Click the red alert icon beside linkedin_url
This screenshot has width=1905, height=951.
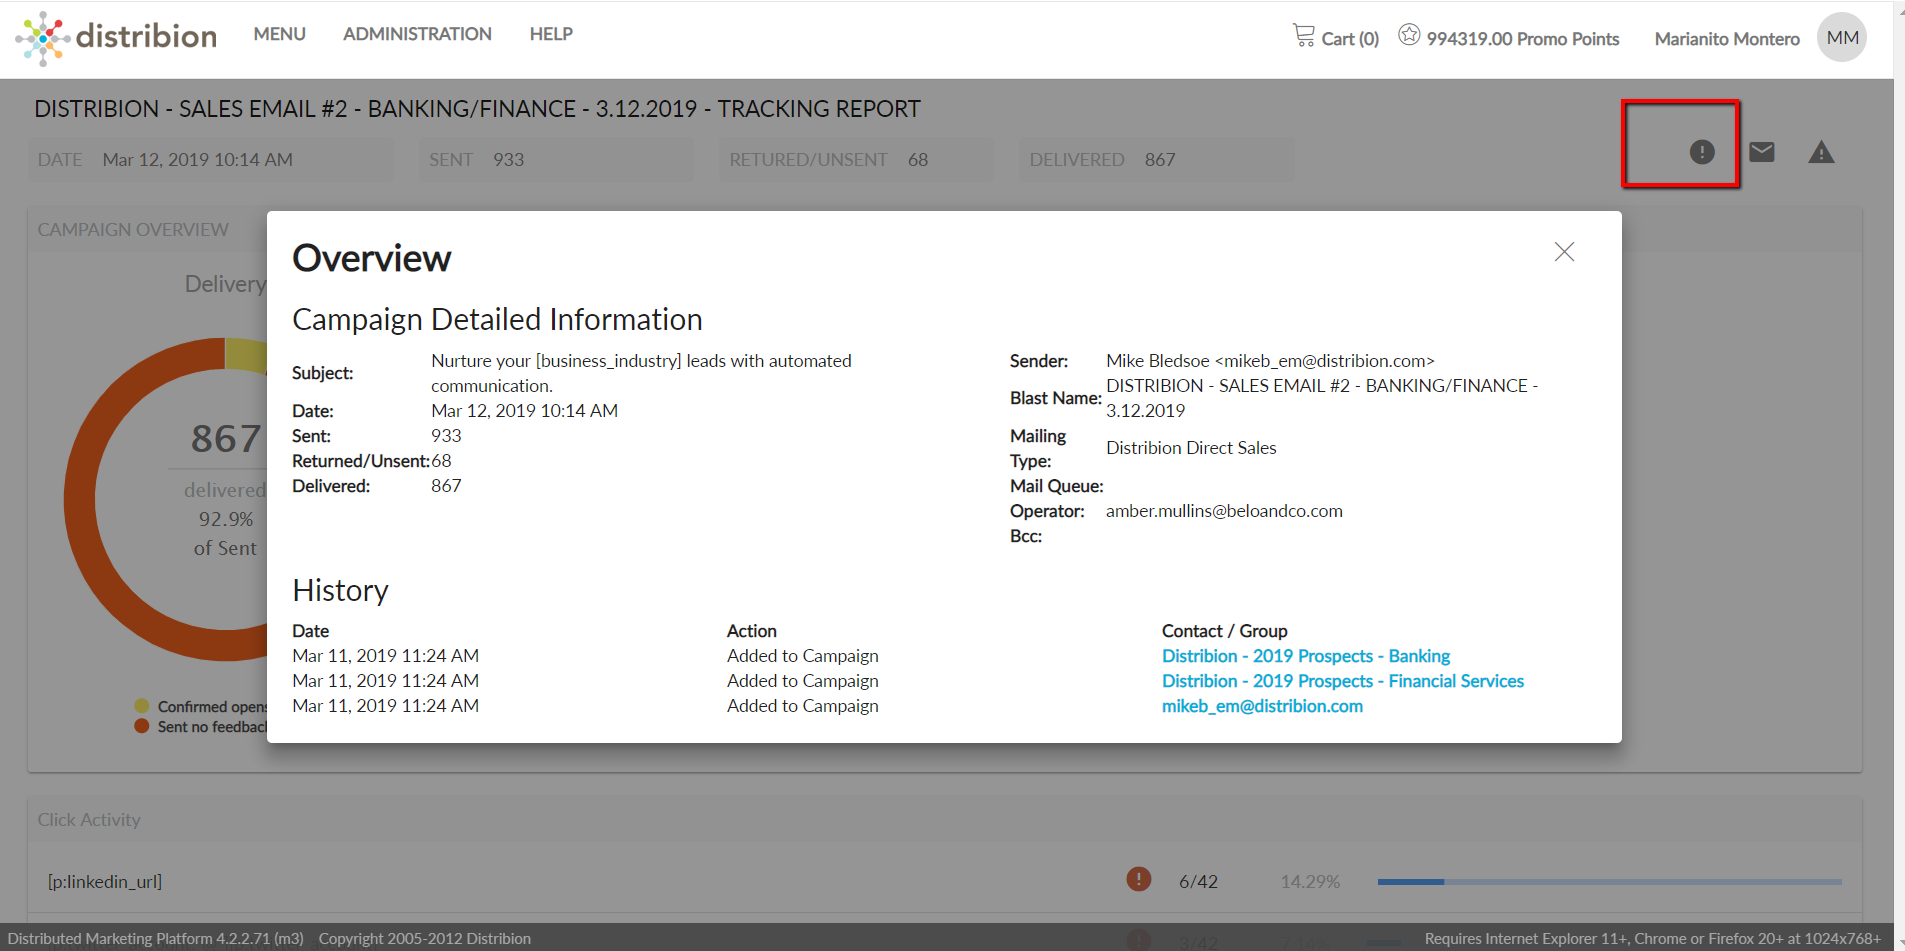(x=1138, y=879)
